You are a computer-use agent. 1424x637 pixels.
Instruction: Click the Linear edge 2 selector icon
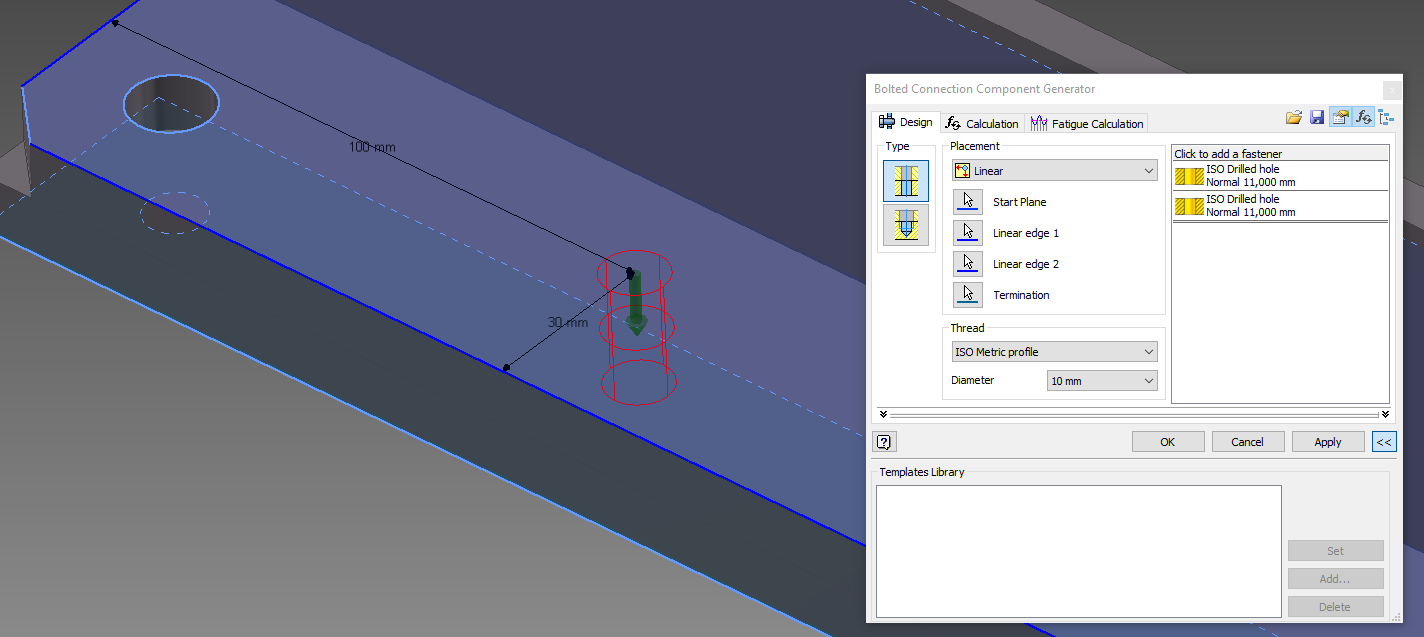pos(967,263)
